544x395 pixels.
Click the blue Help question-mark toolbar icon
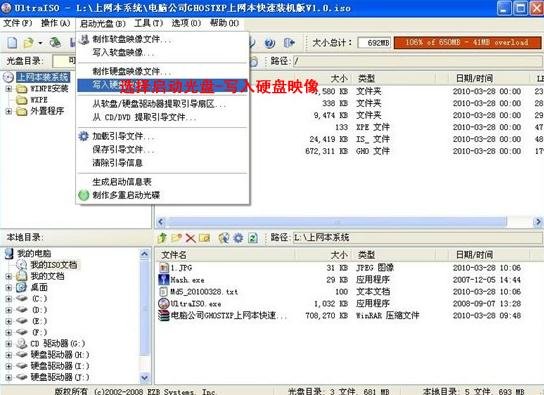270,43
